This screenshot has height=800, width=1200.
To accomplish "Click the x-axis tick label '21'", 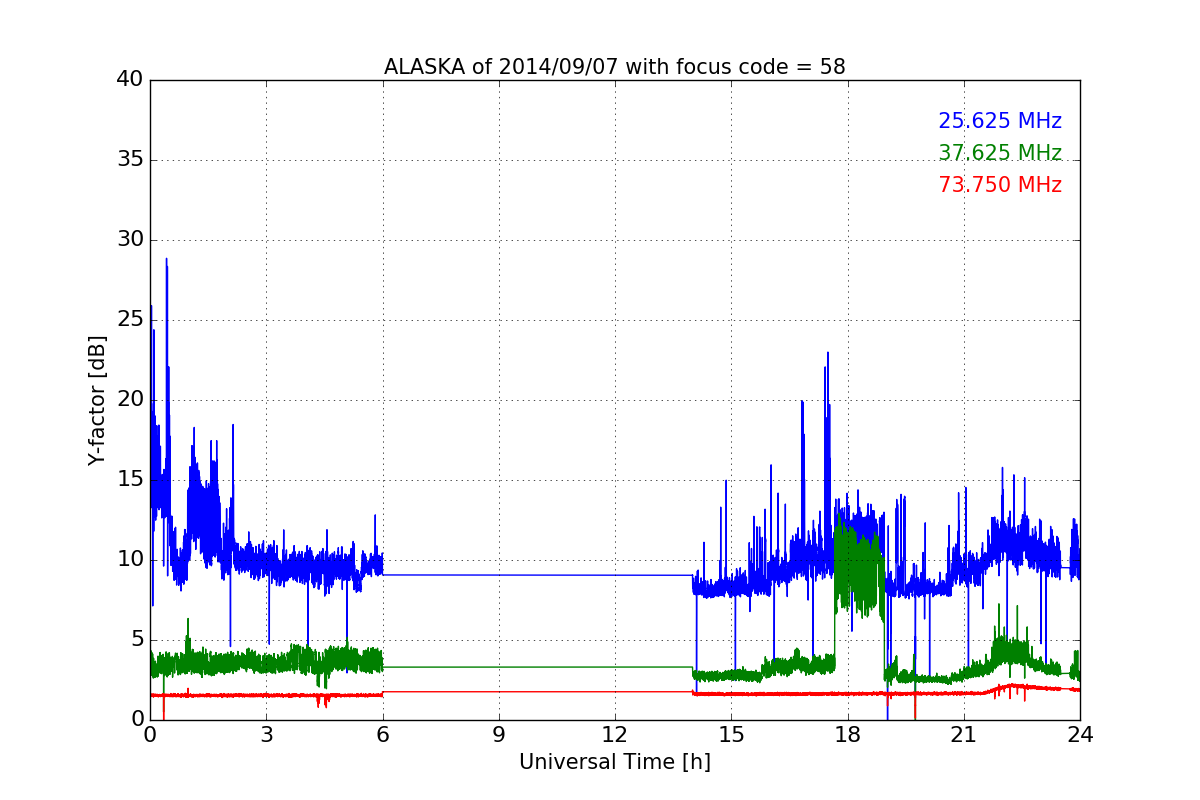I will coord(964,735).
